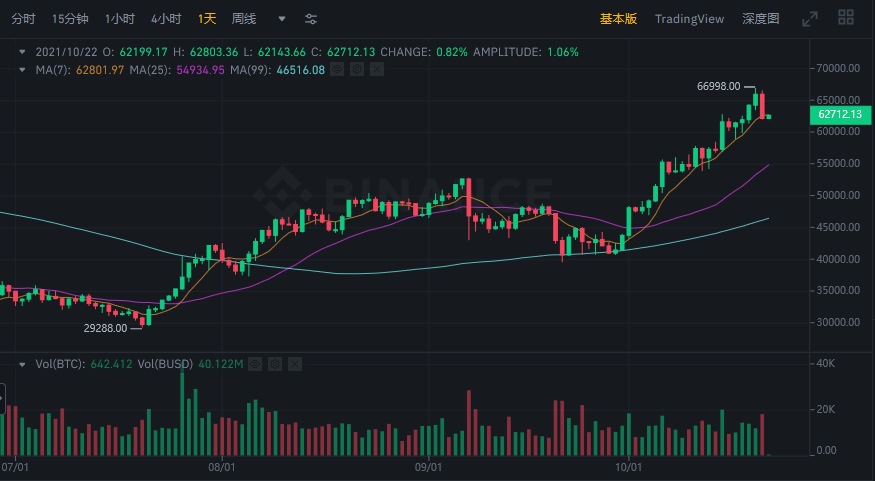Open the 深度图 depth chart view
The width and height of the screenshot is (875, 481).
pyautogui.click(x=761, y=19)
